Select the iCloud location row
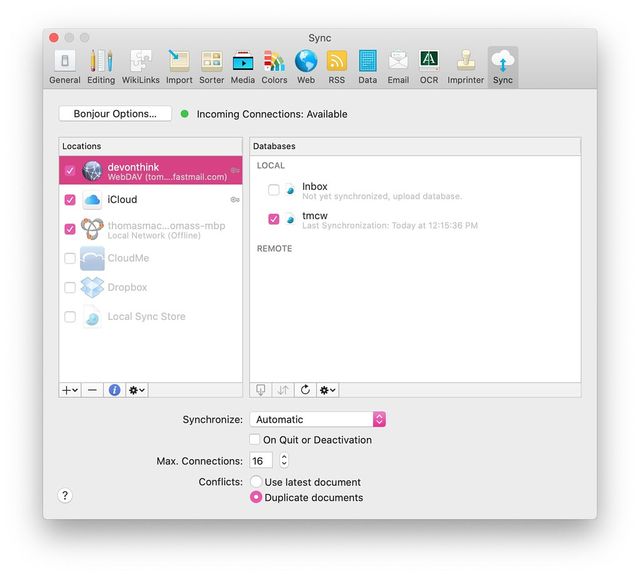Image resolution: width=640 pixels, height=576 pixels. pyautogui.click(x=151, y=200)
